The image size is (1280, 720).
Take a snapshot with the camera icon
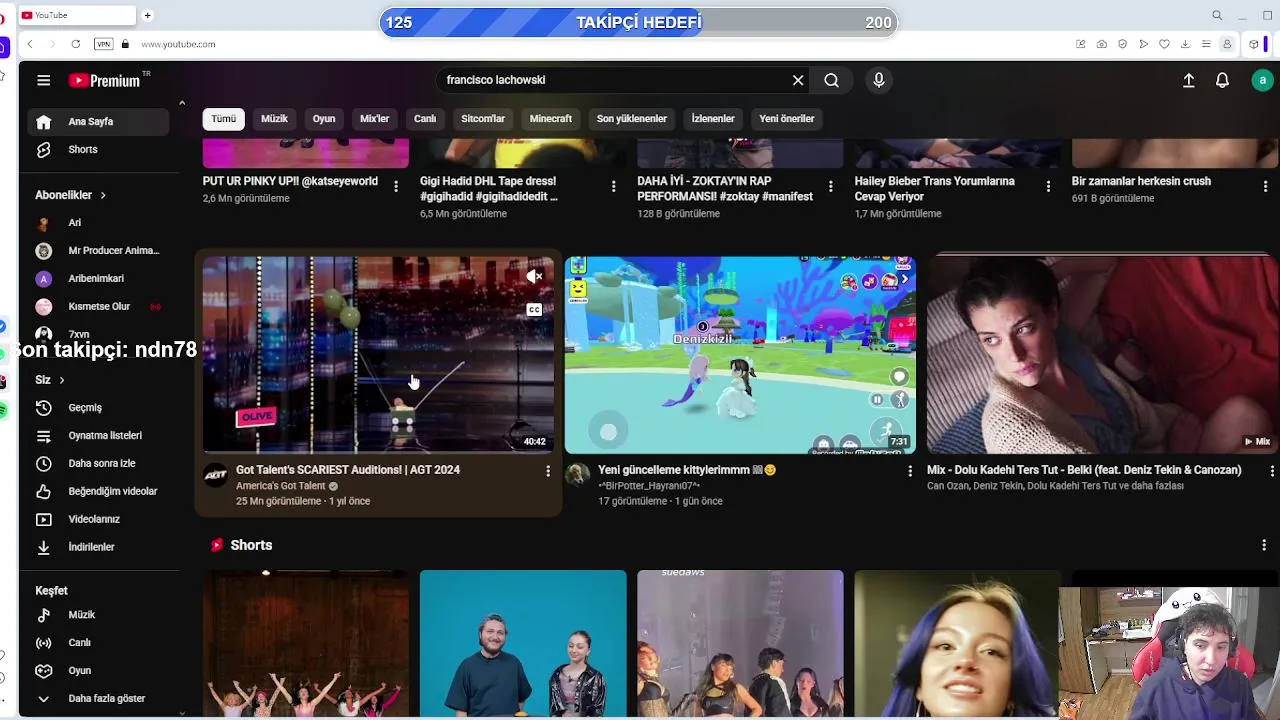click(1101, 44)
